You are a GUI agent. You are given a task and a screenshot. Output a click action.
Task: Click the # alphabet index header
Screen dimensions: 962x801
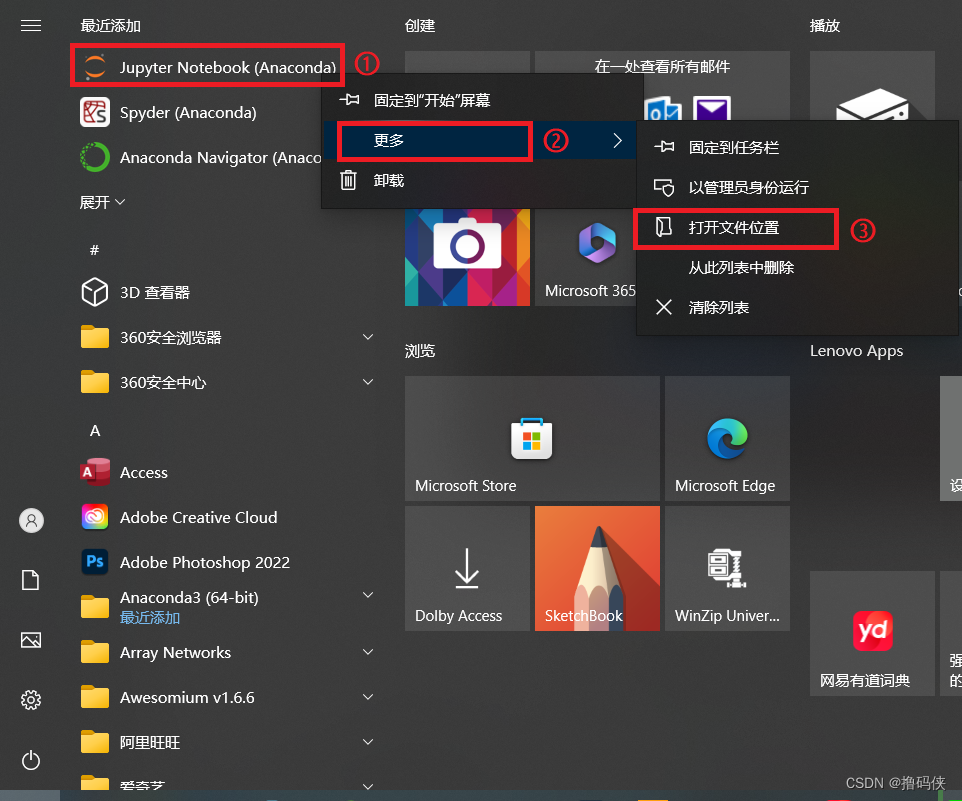(x=94, y=250)
